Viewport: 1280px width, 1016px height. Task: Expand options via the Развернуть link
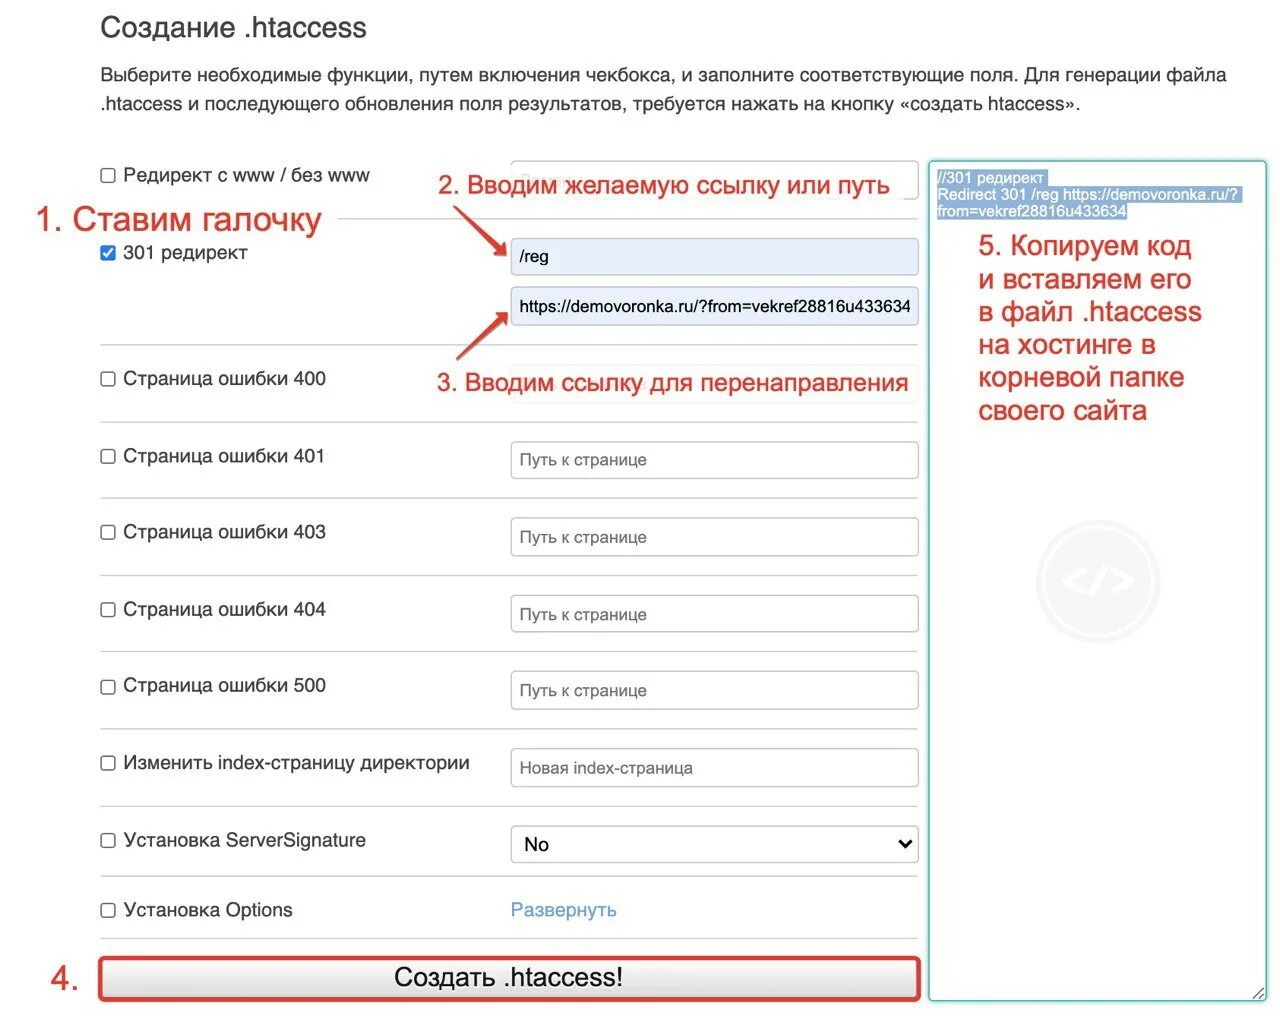pyautogui.click(x=563, y=910)
